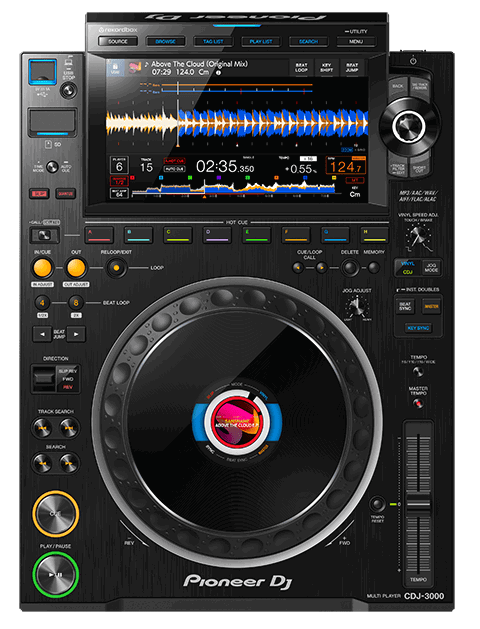The height and width of the screenshot is (629, 480).
Task: Push the DELETE button
Action: (350, 268)
